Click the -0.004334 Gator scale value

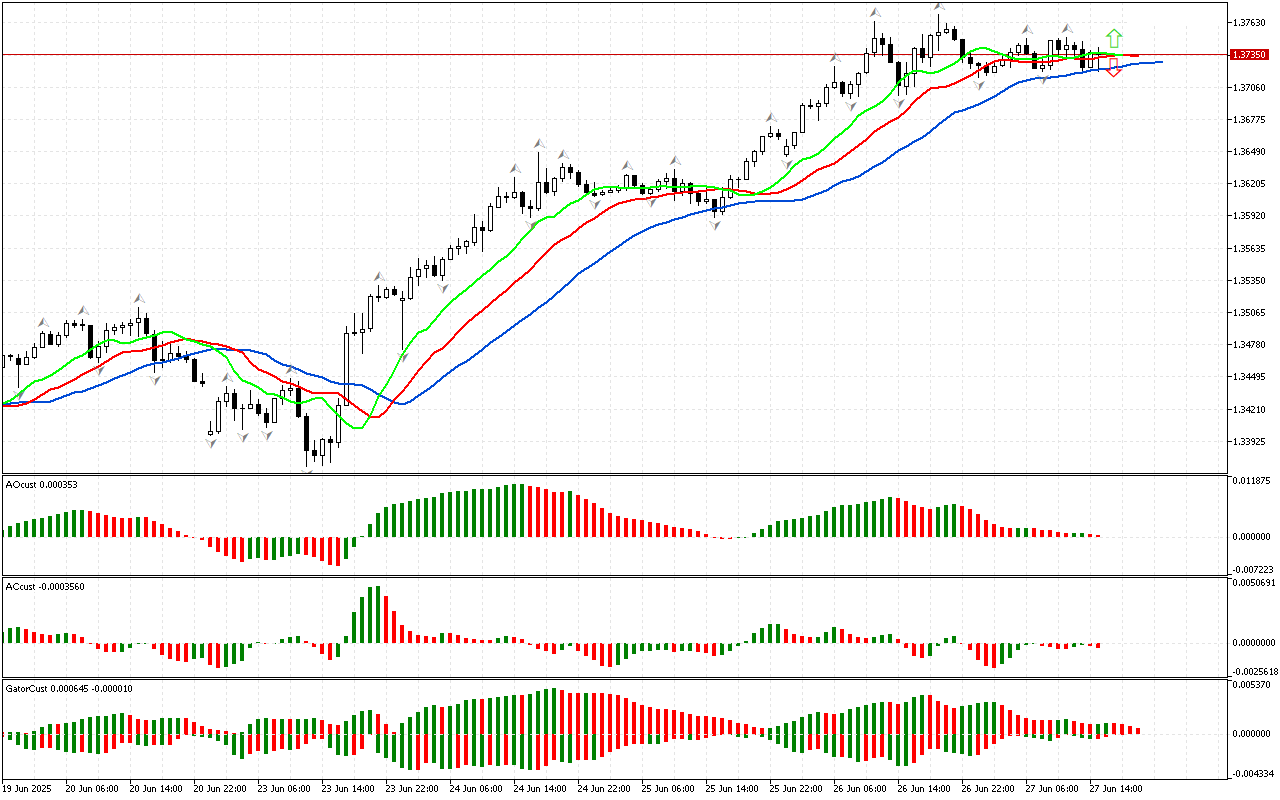click(x=1250, y=773)
